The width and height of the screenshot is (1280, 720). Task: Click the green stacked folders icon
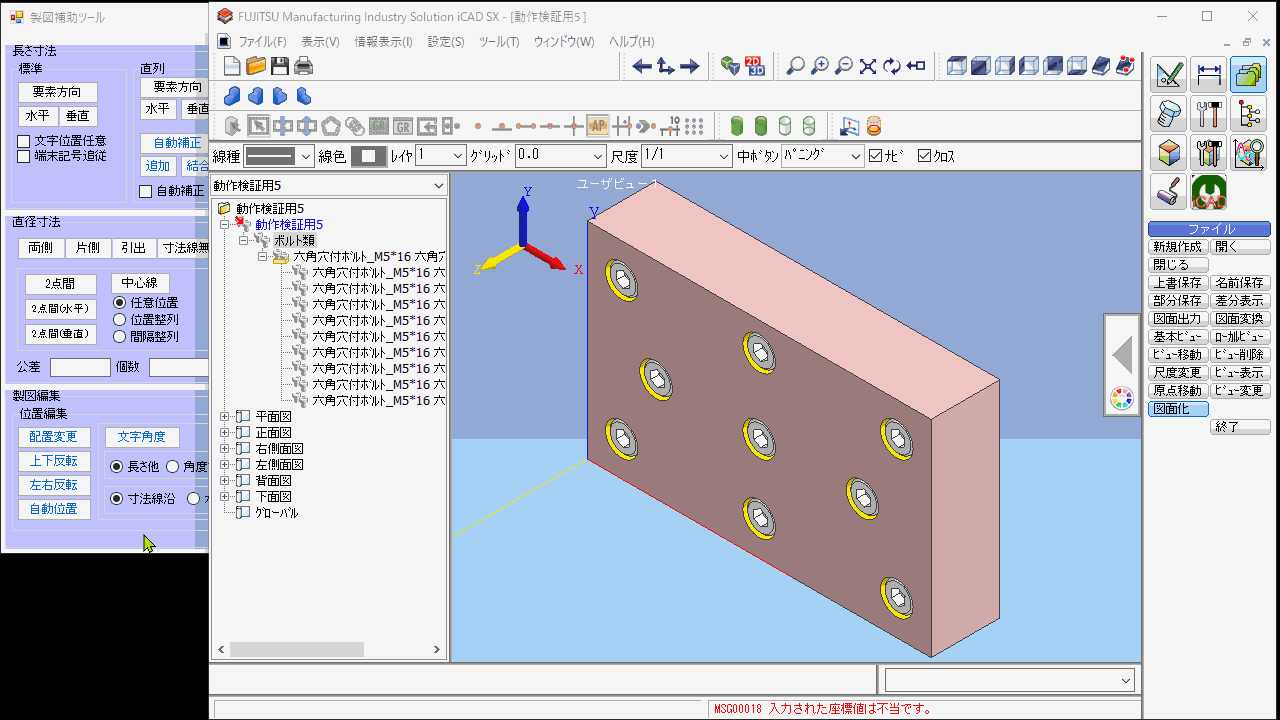(x=1249, y=75)
